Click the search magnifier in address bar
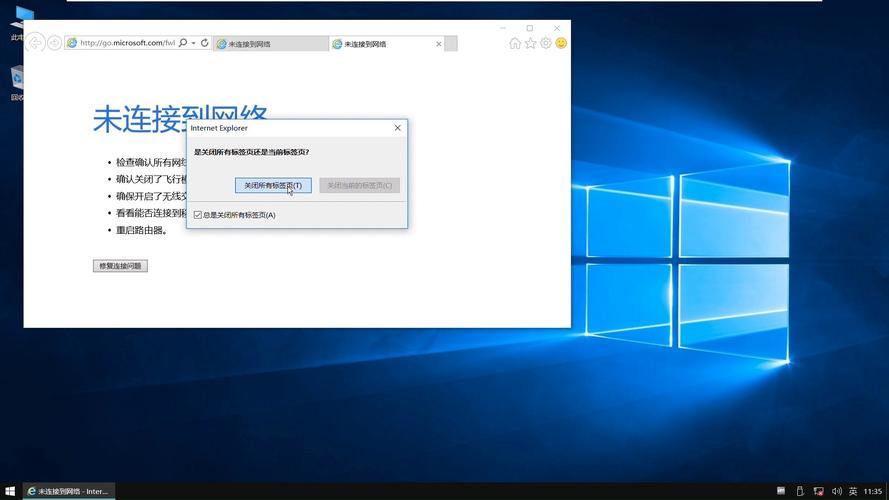This screenshot has height=500, width=889. click(183, 43)
